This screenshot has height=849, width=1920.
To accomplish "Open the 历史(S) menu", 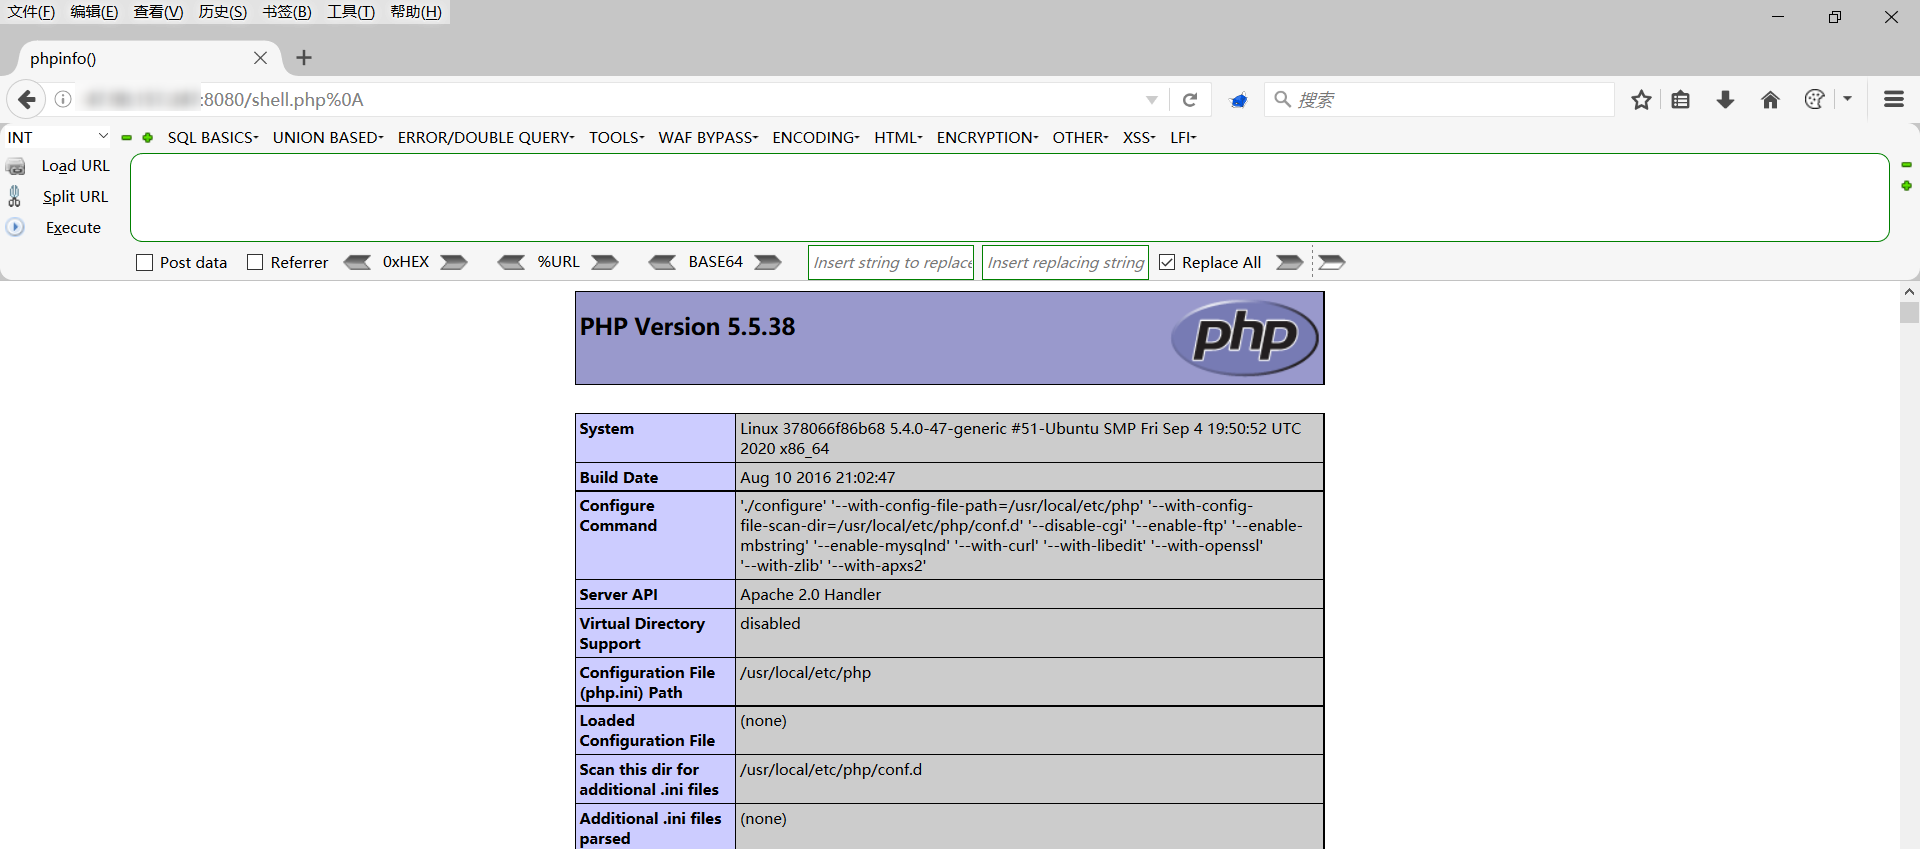I will point(222,12).
